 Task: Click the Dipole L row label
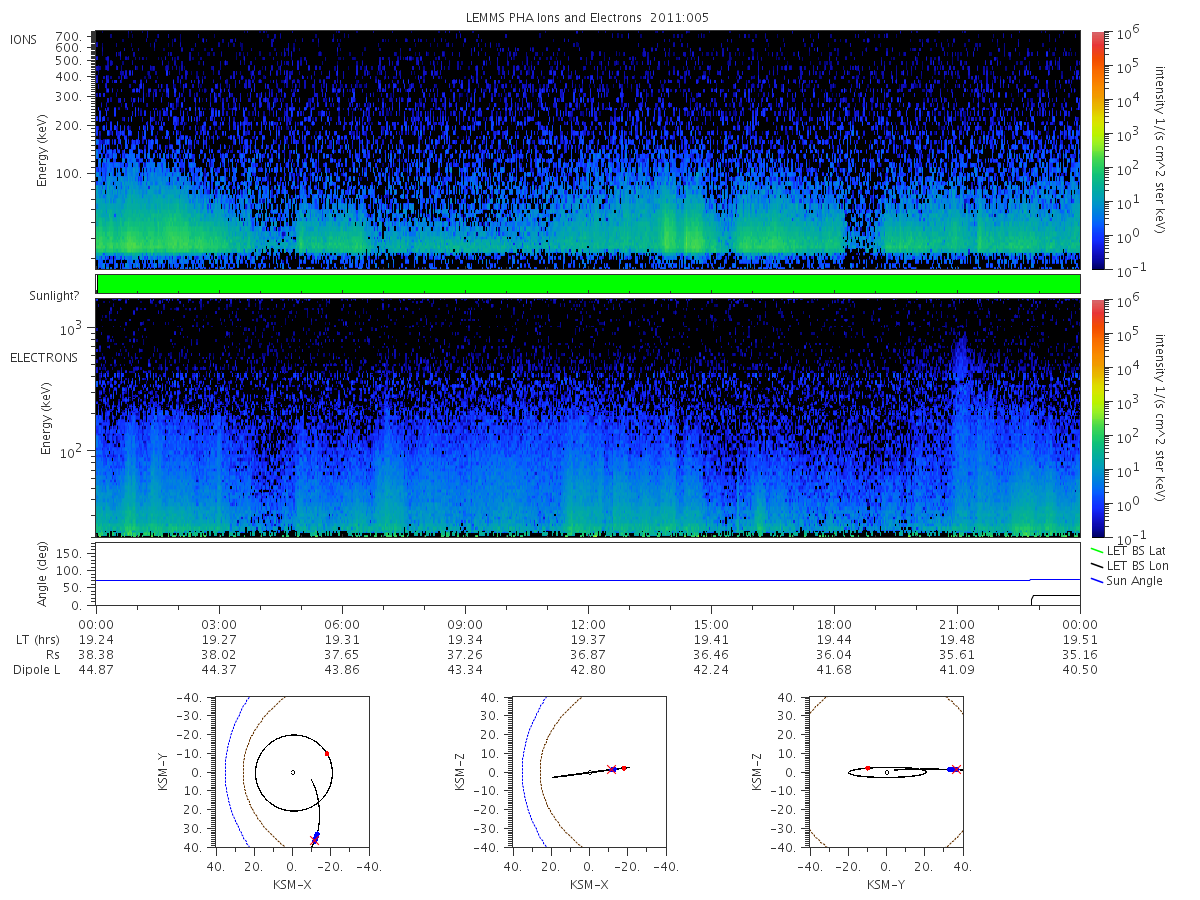pyautogui.click(x=37, y=670)
